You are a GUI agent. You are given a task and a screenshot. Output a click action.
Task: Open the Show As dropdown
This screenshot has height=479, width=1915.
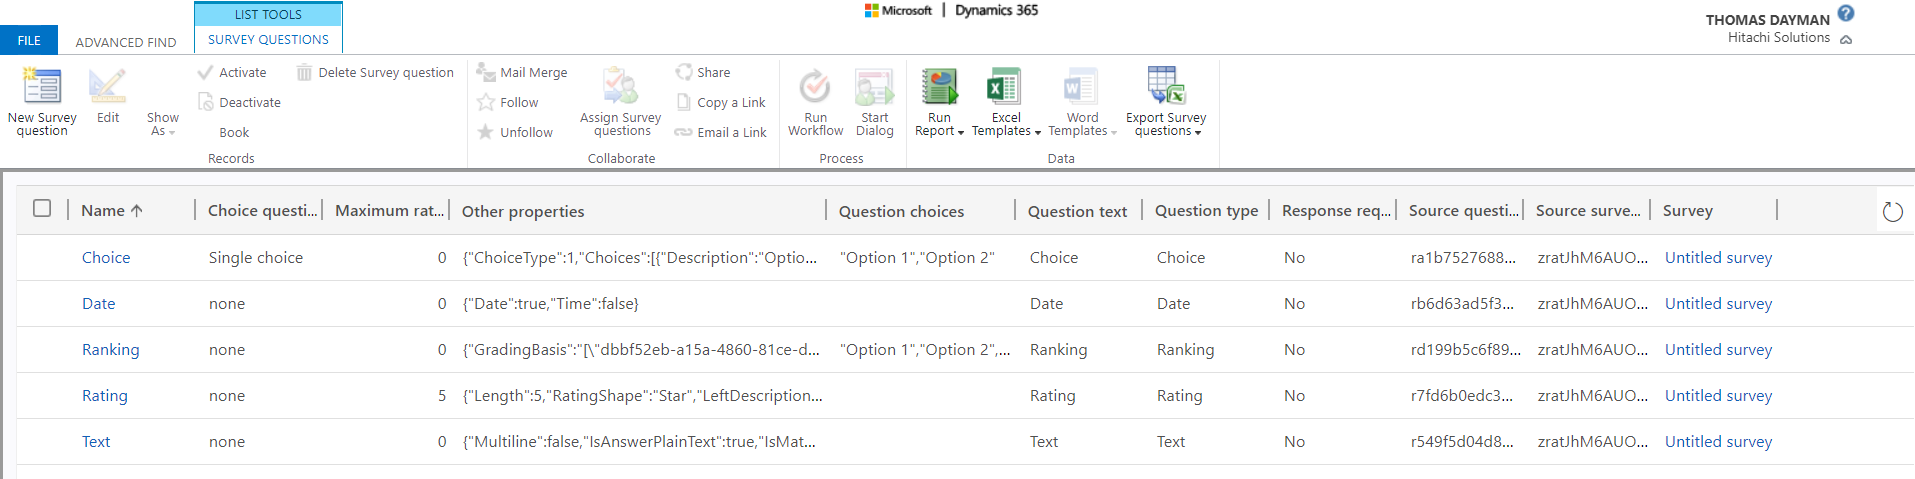tap(162, 124)
